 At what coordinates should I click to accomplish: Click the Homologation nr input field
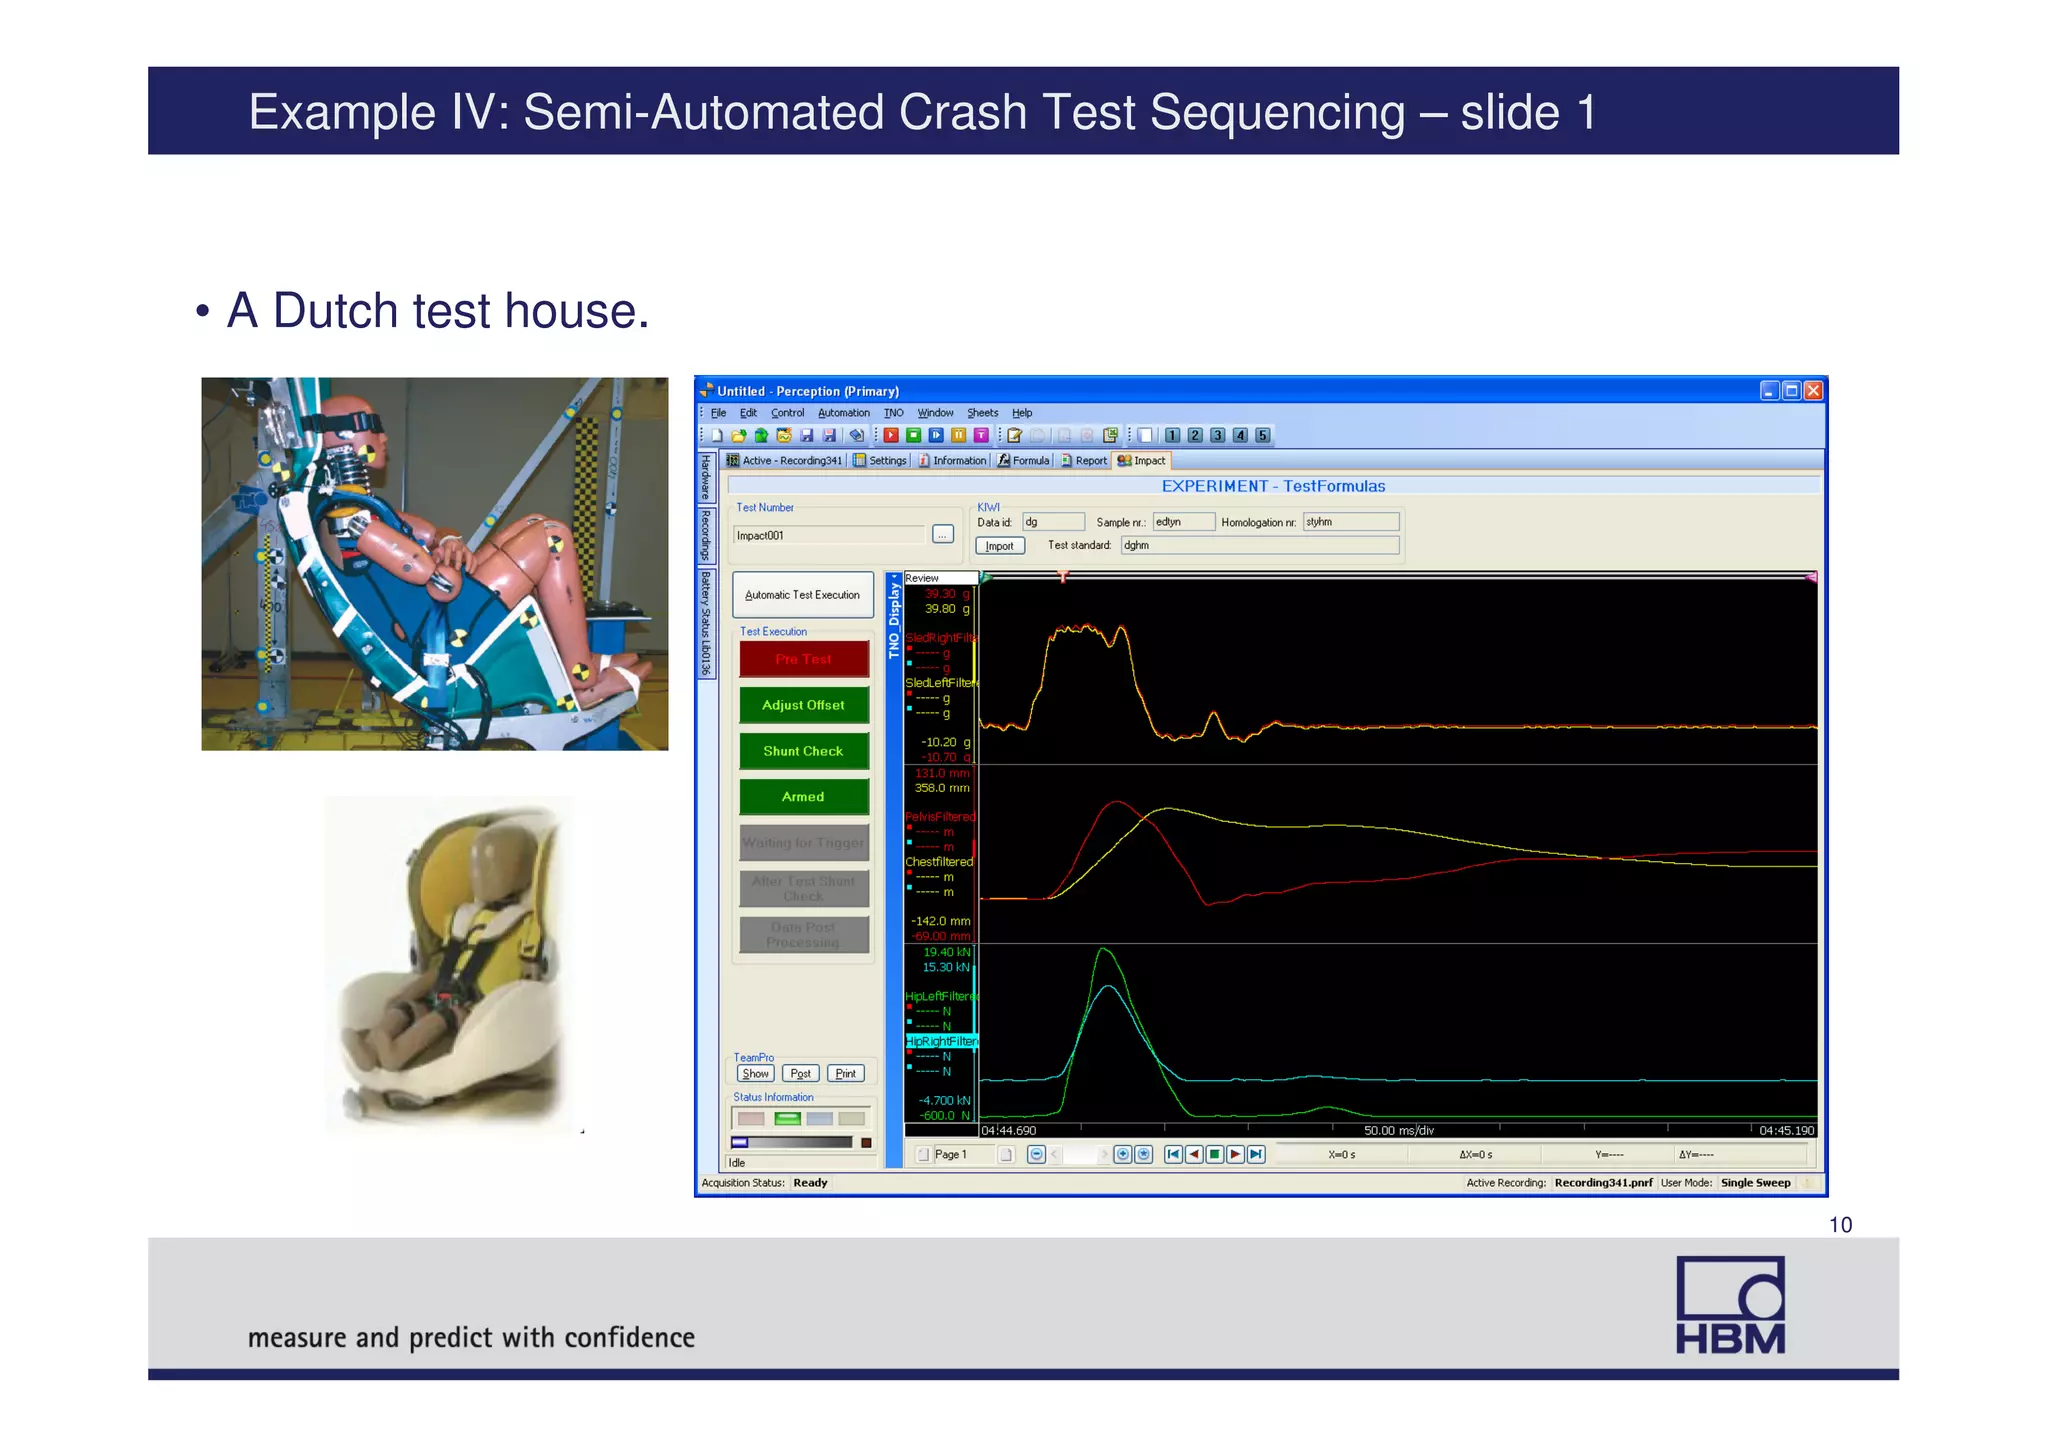coord(1351,522)
